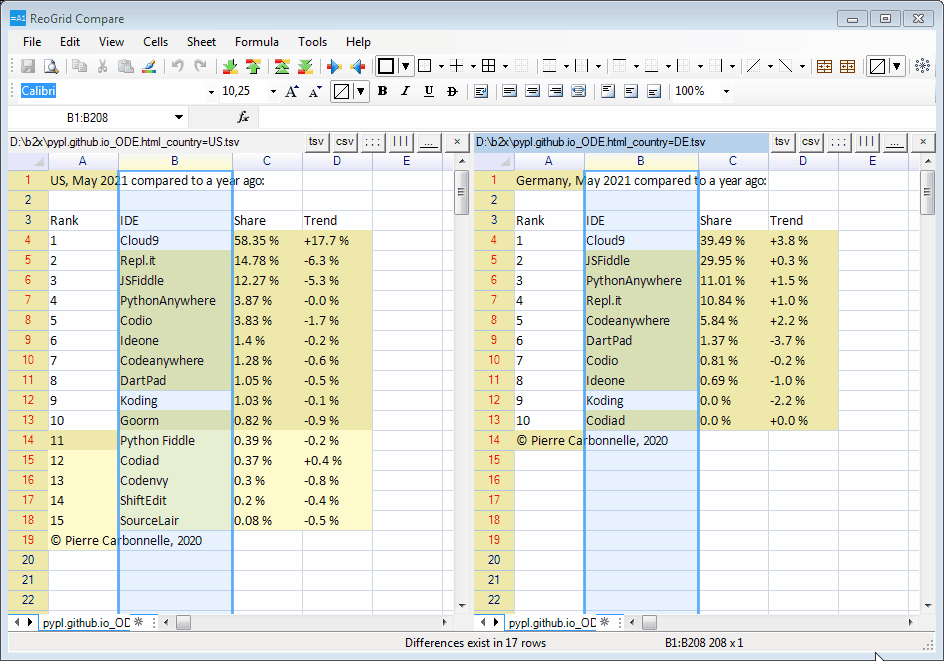Click the Redo arrow icon
The width and height of the screenshot is (944, 661).
[200, 66]
